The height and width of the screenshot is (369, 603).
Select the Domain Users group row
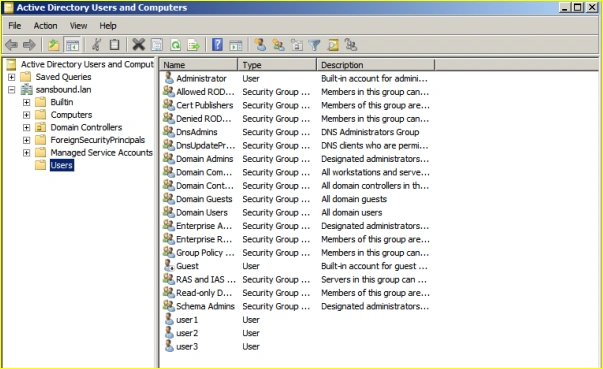tap(296, 212)
